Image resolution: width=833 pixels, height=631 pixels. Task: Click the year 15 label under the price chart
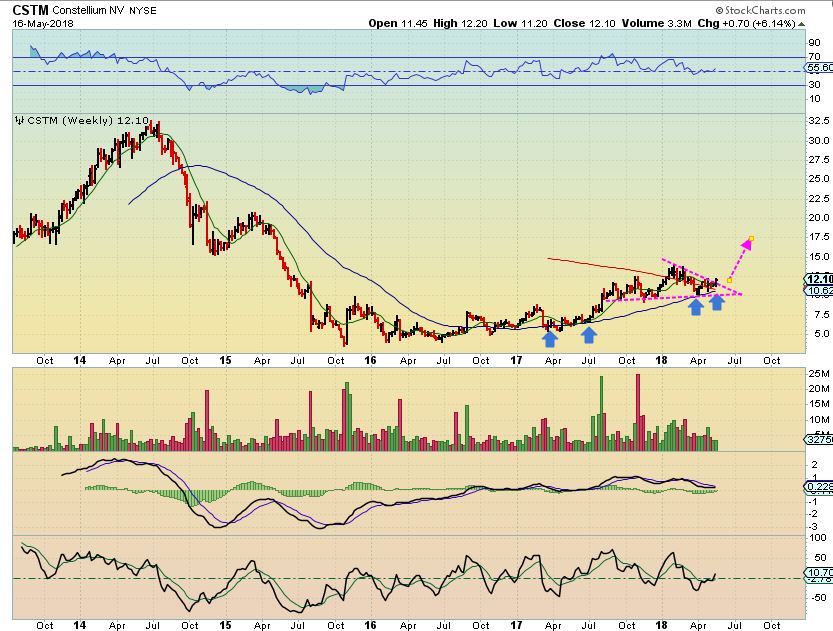[225, 360]
